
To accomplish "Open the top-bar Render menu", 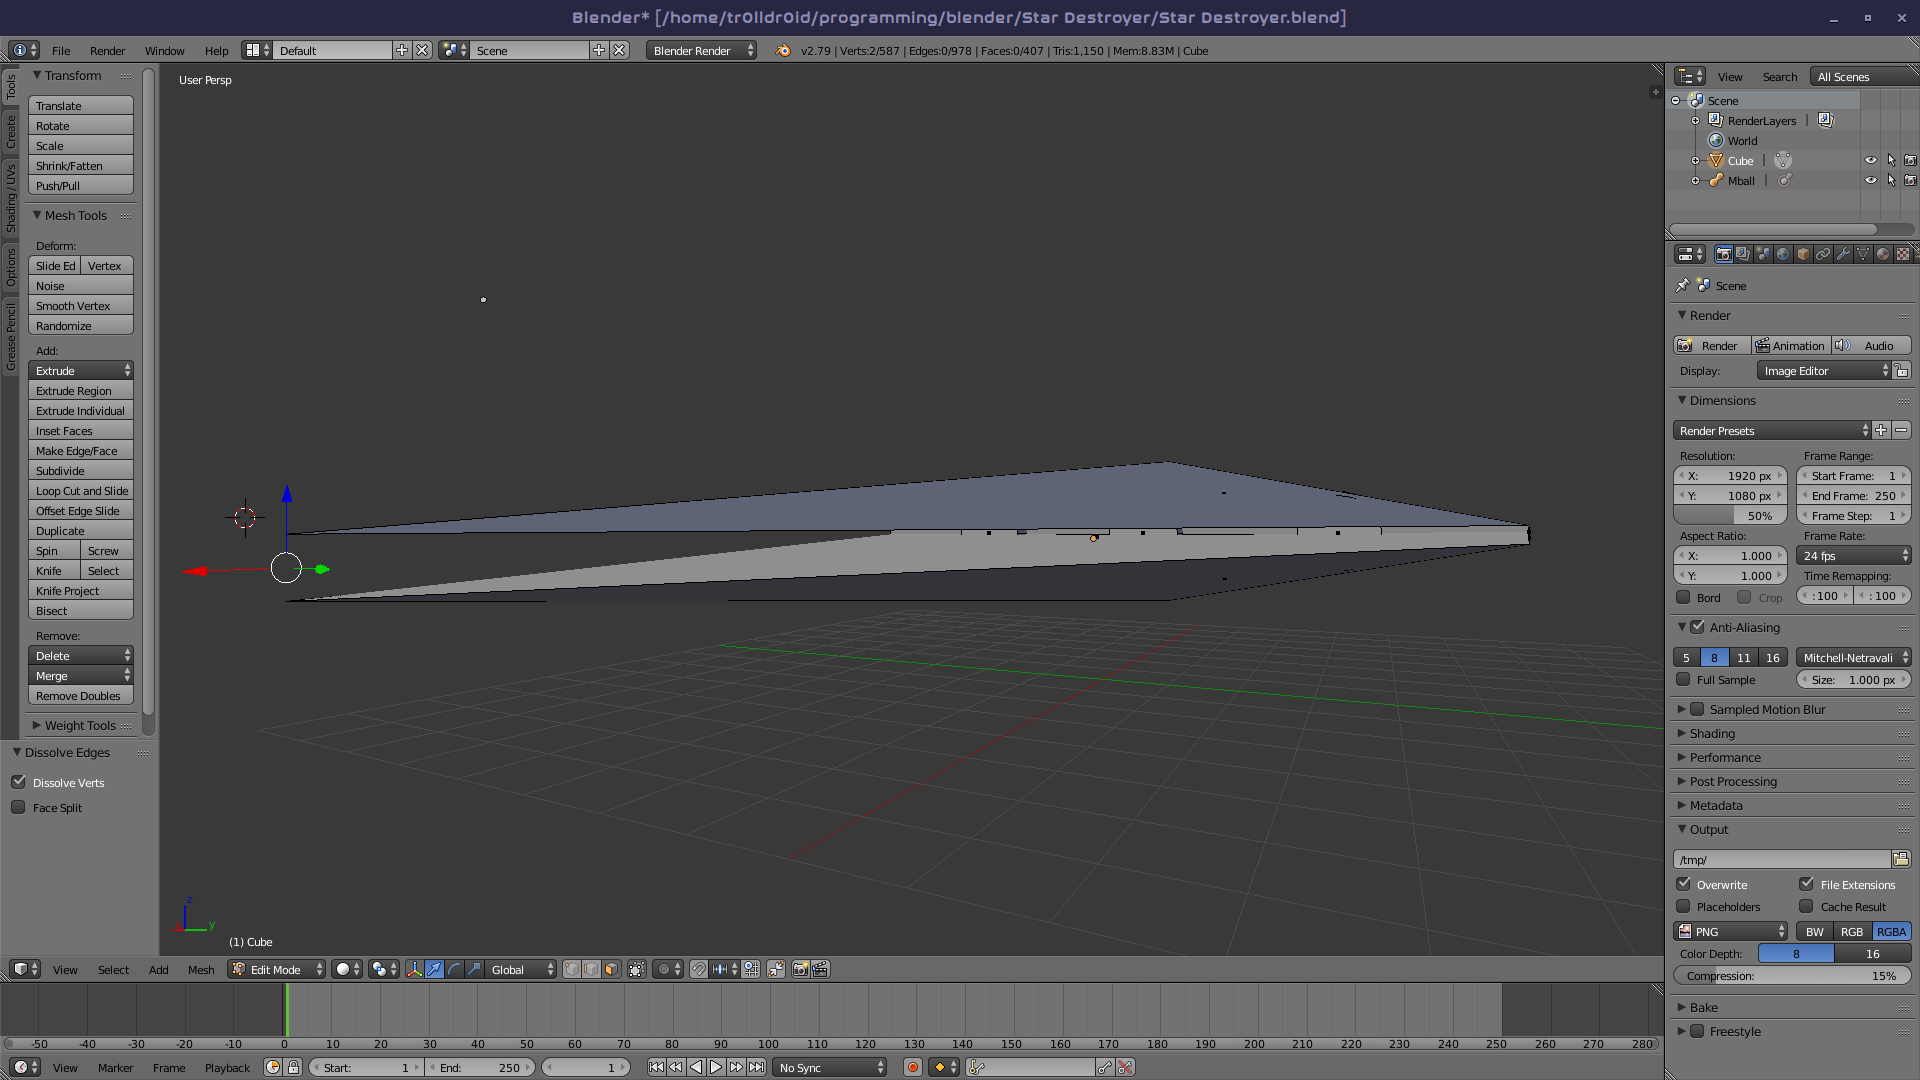I will point(107,51).
